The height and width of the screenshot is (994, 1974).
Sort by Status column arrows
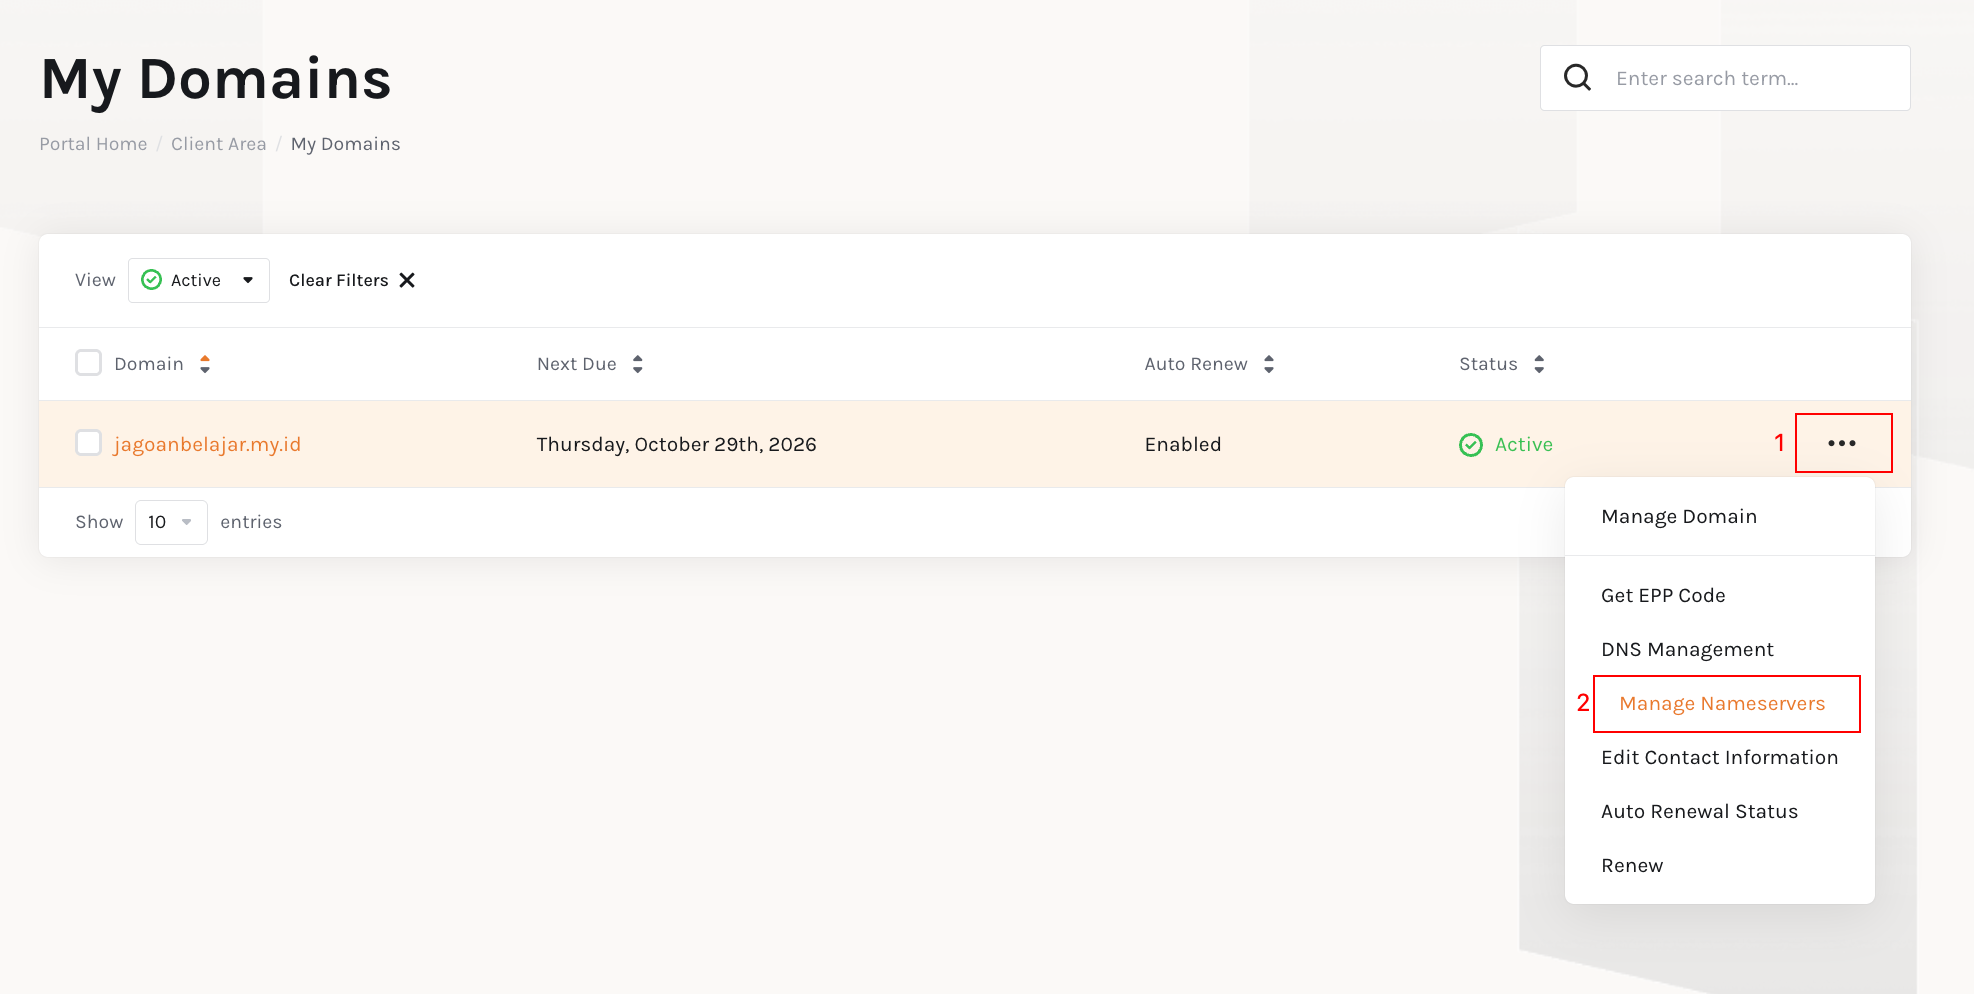pos(1539,364)
